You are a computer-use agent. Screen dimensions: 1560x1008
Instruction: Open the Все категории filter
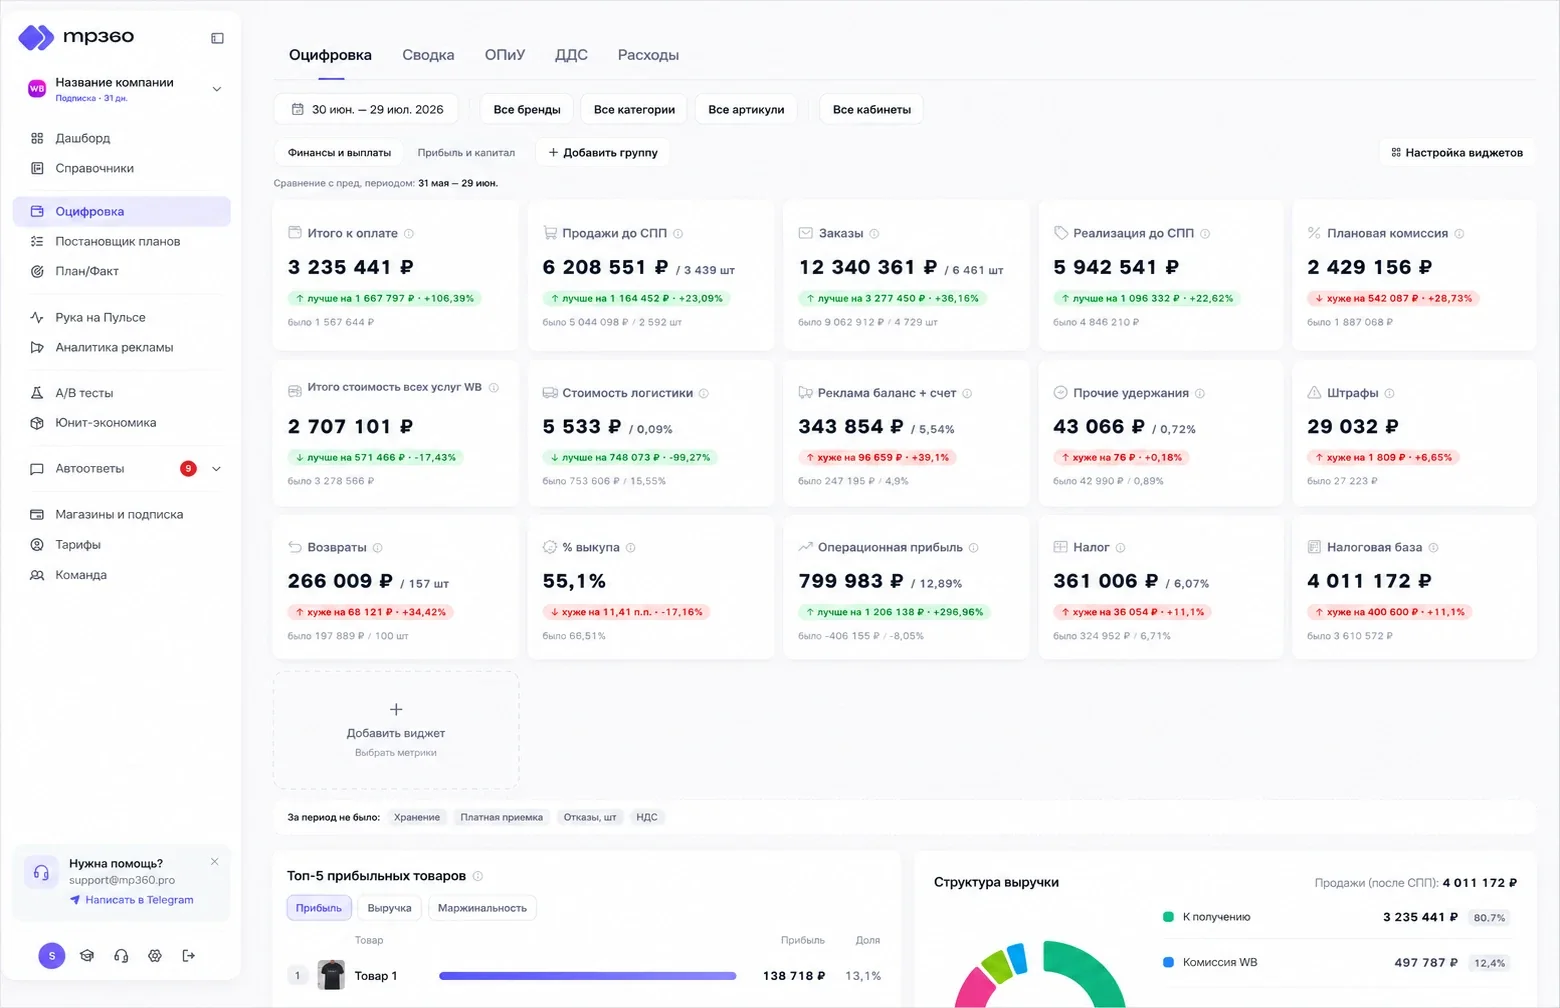click(x=634, y=110)
